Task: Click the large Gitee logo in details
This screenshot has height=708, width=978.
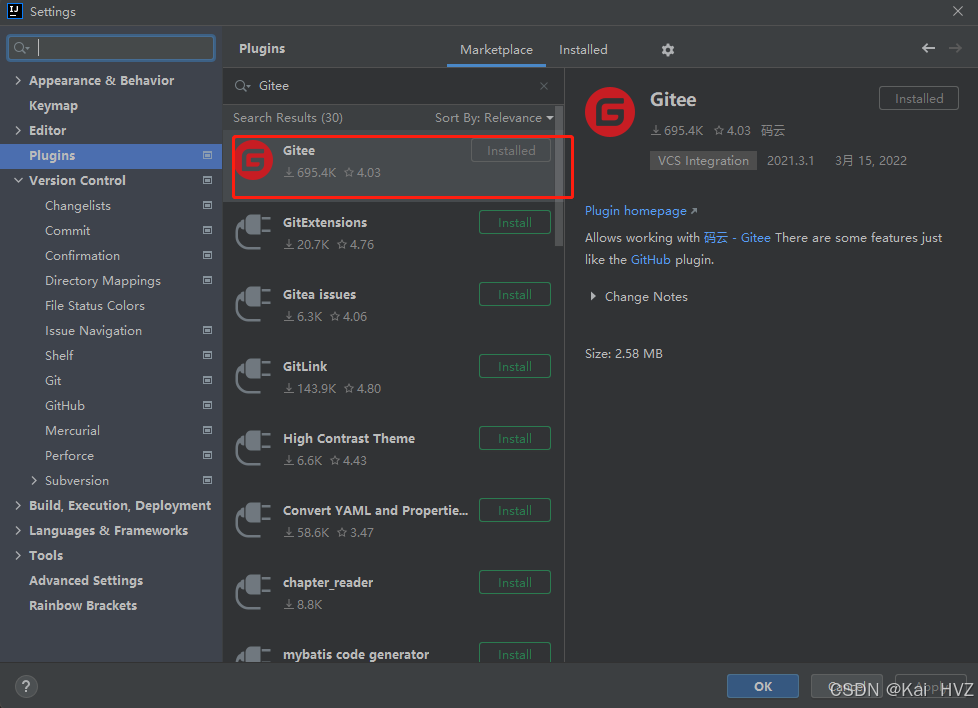Action: point(610,112)
